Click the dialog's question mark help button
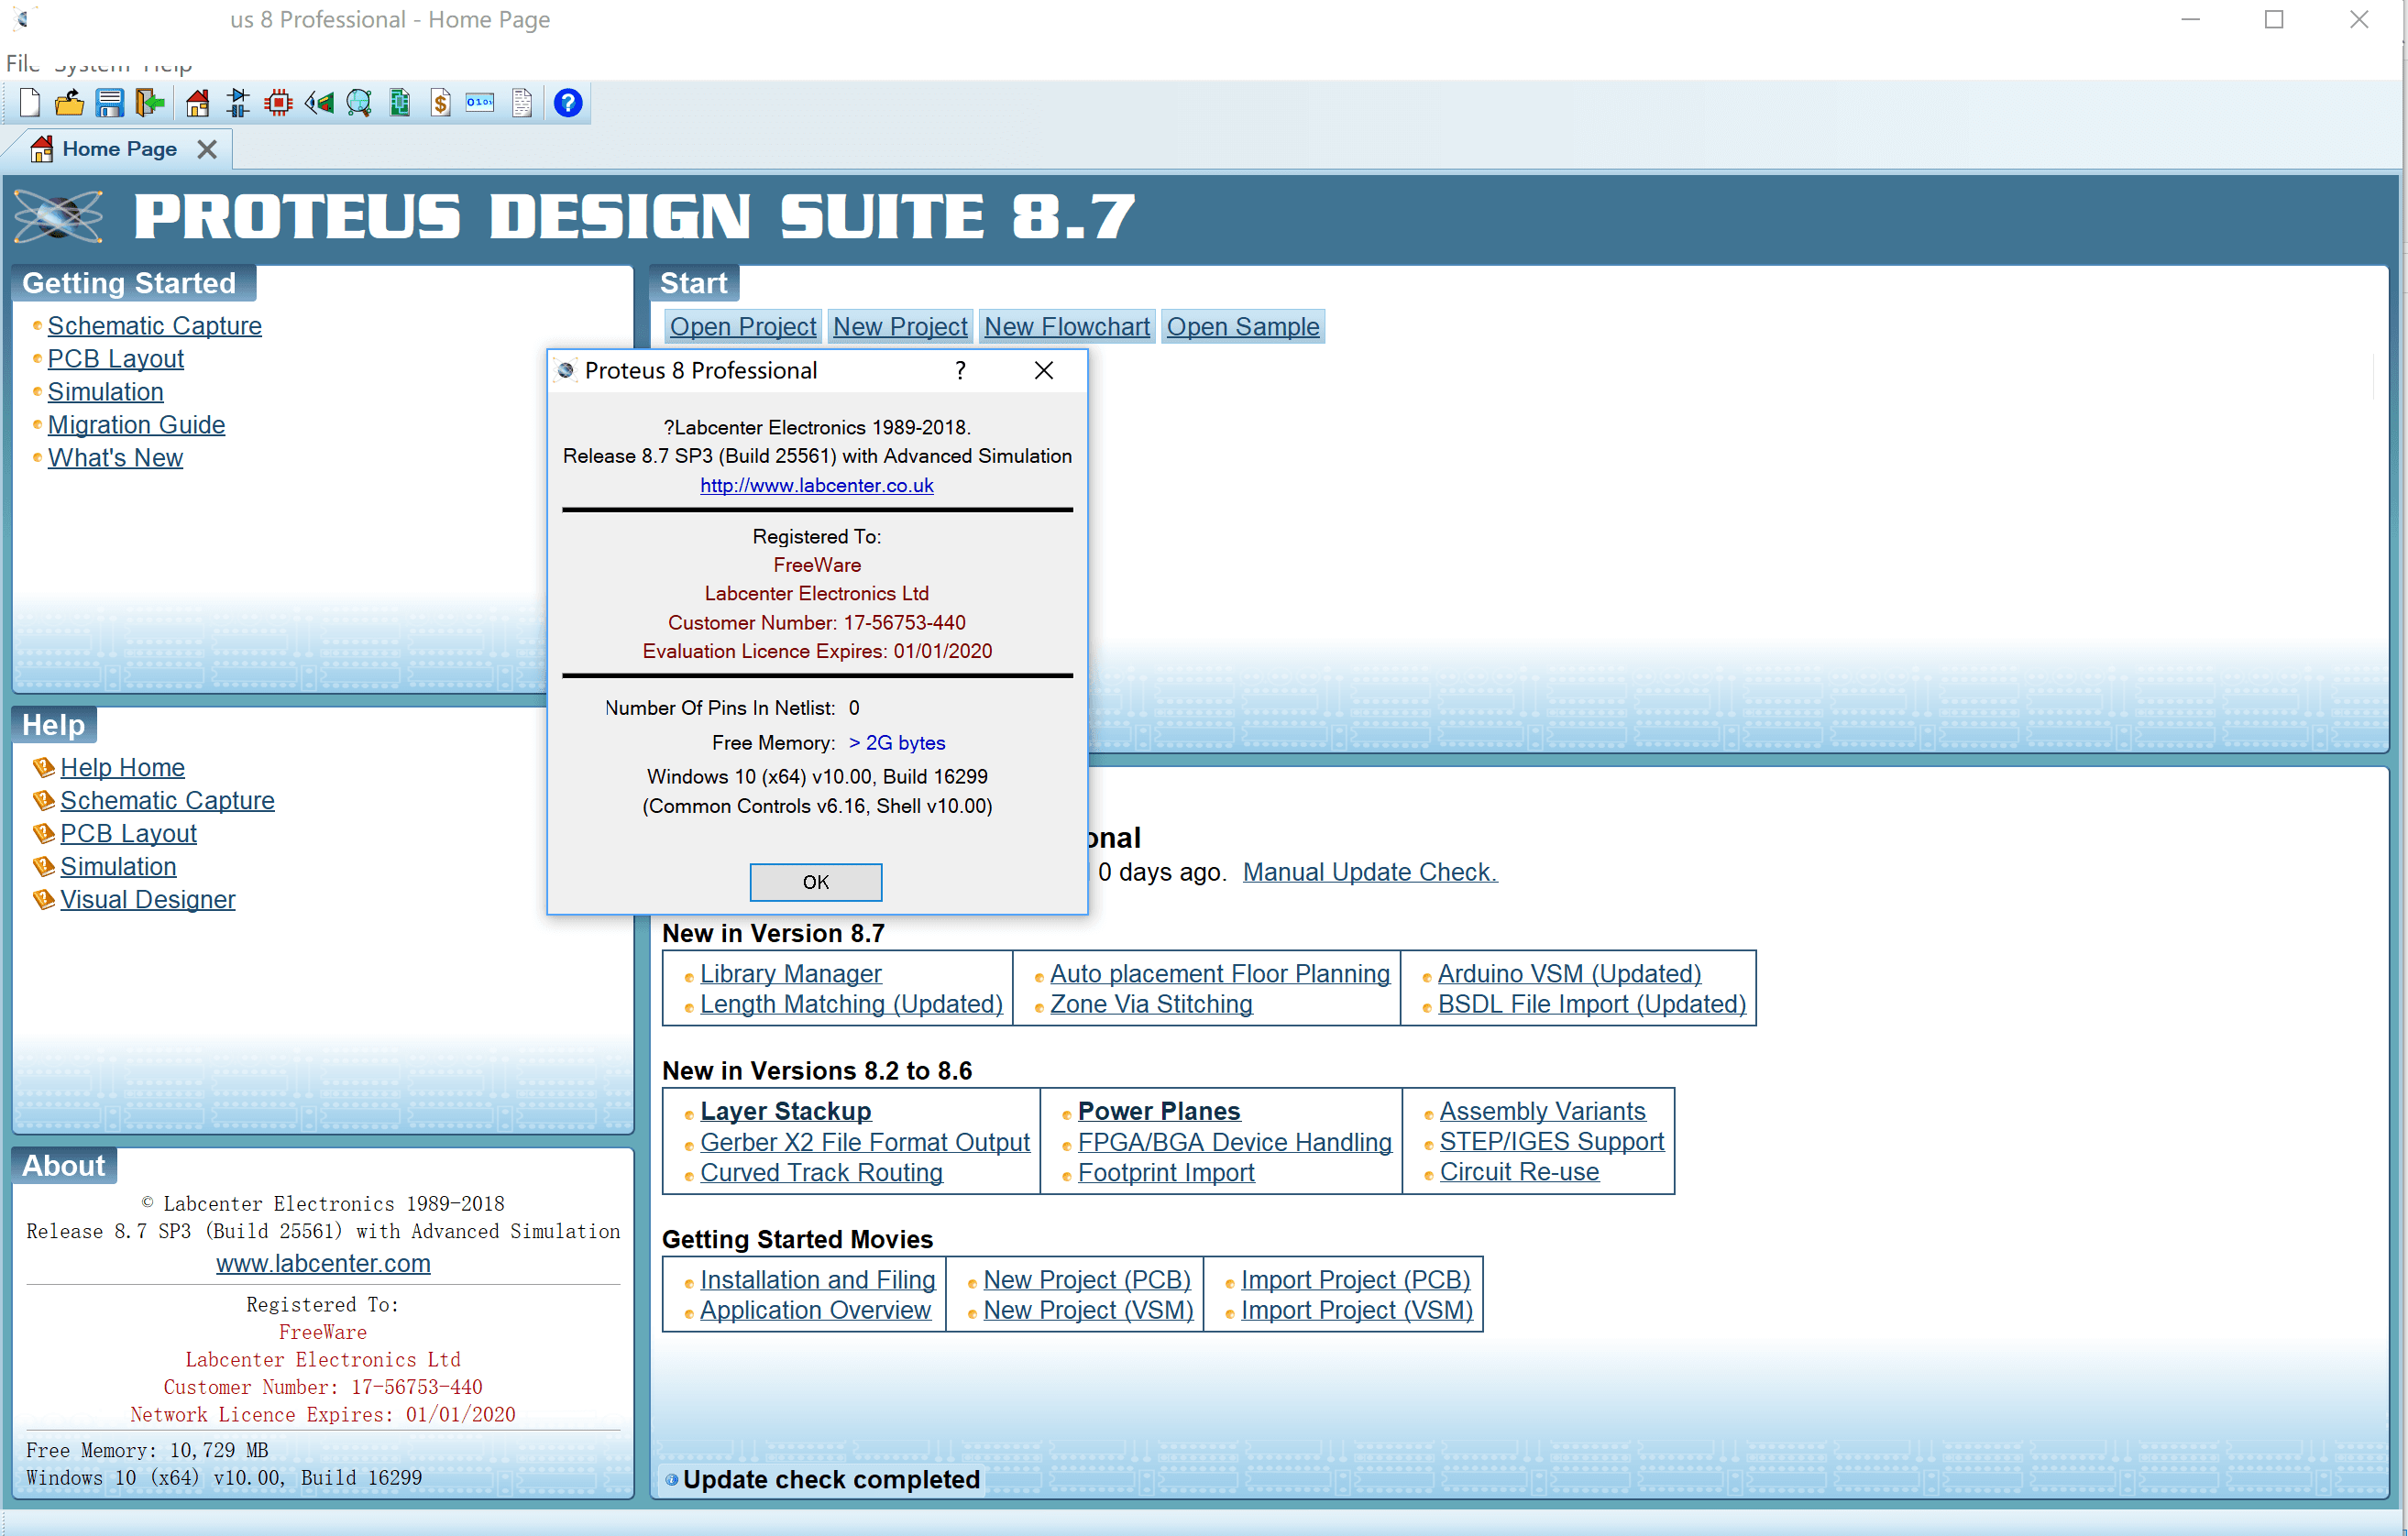 pos(960,370)
